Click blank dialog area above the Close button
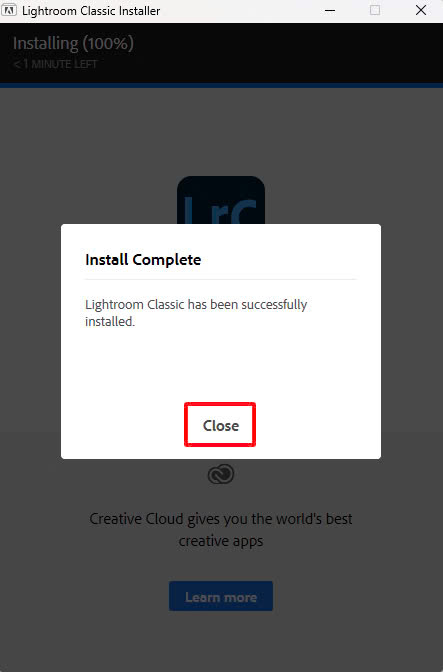This screenshot has height=672, width=443. (x=221, y=364)
